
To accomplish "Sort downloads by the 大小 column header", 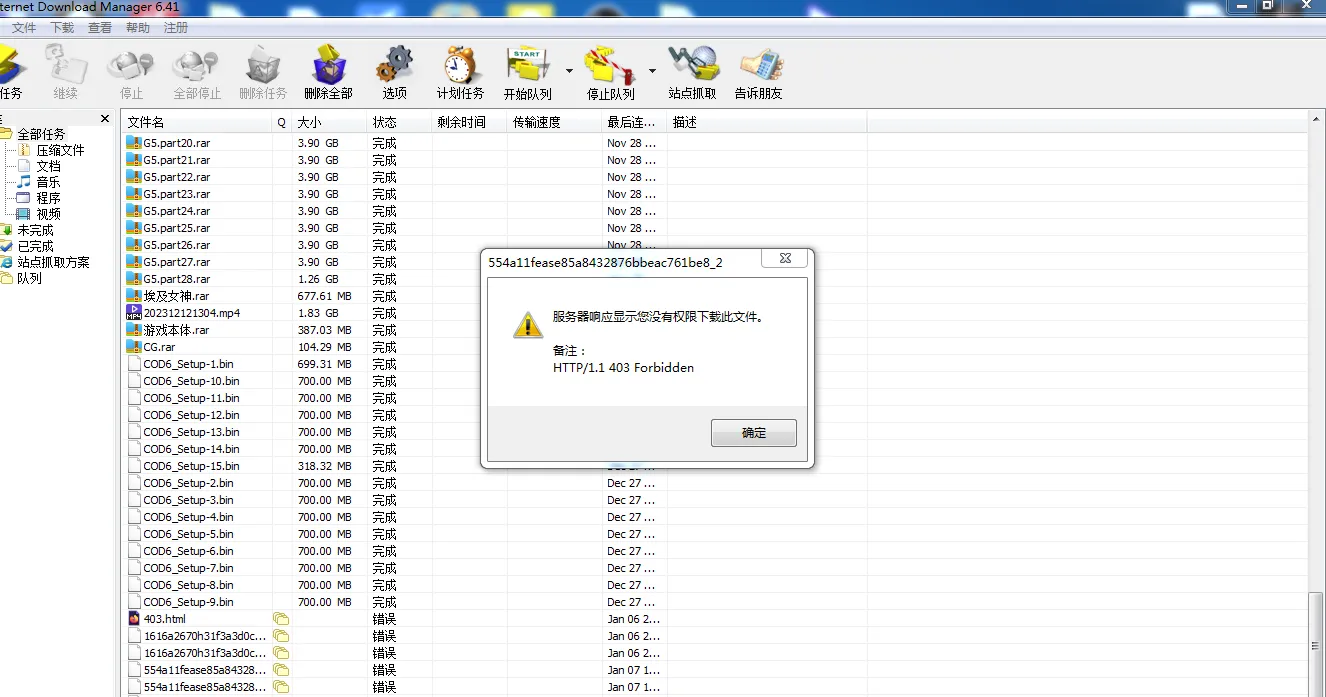I will click(x=309, y=121).
